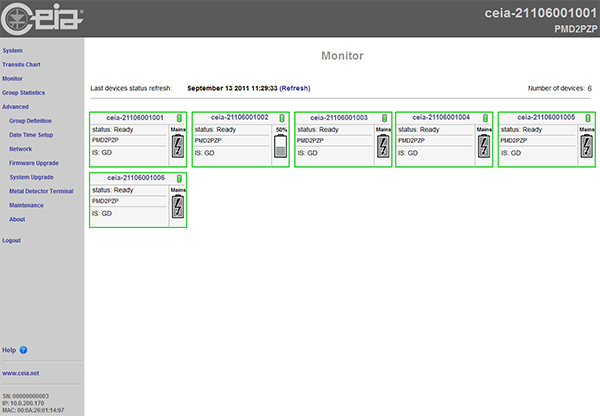Open the Help question mark icon

[23, 350]
